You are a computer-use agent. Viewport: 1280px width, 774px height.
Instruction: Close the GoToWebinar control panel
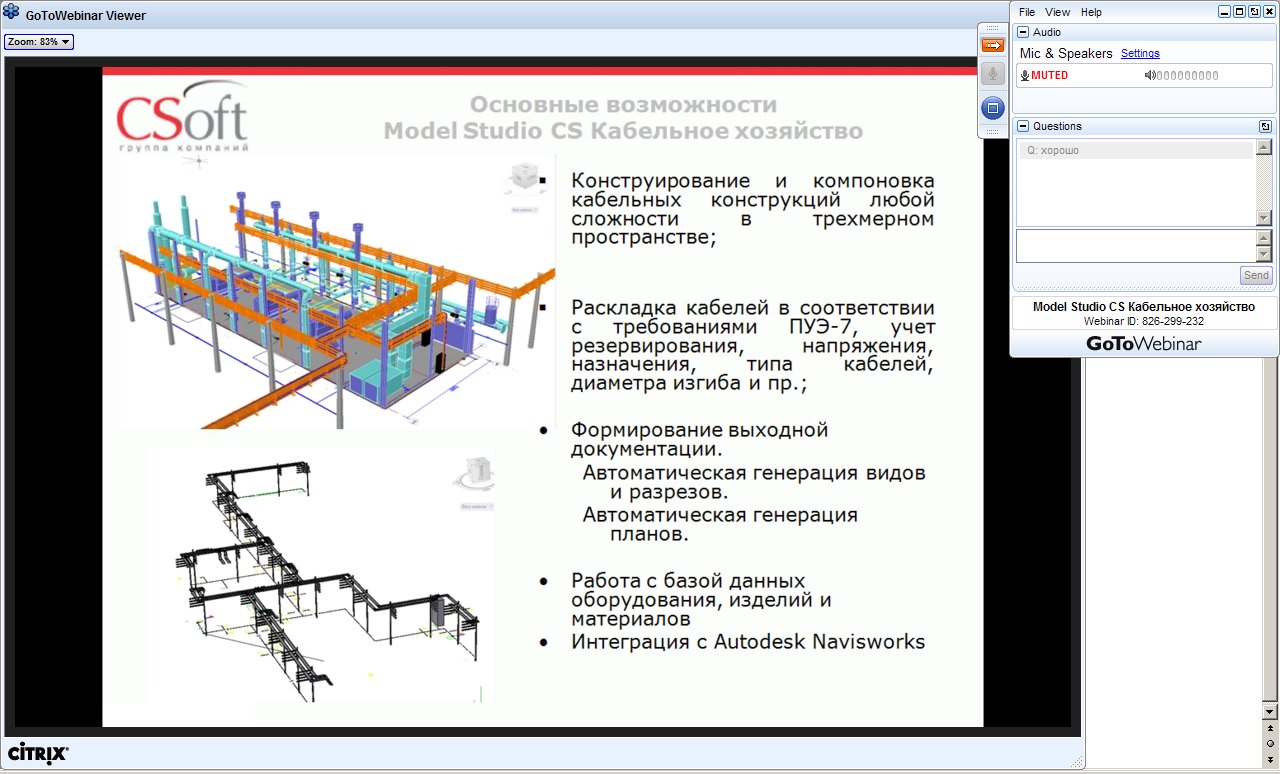(x=1268, y=11)
